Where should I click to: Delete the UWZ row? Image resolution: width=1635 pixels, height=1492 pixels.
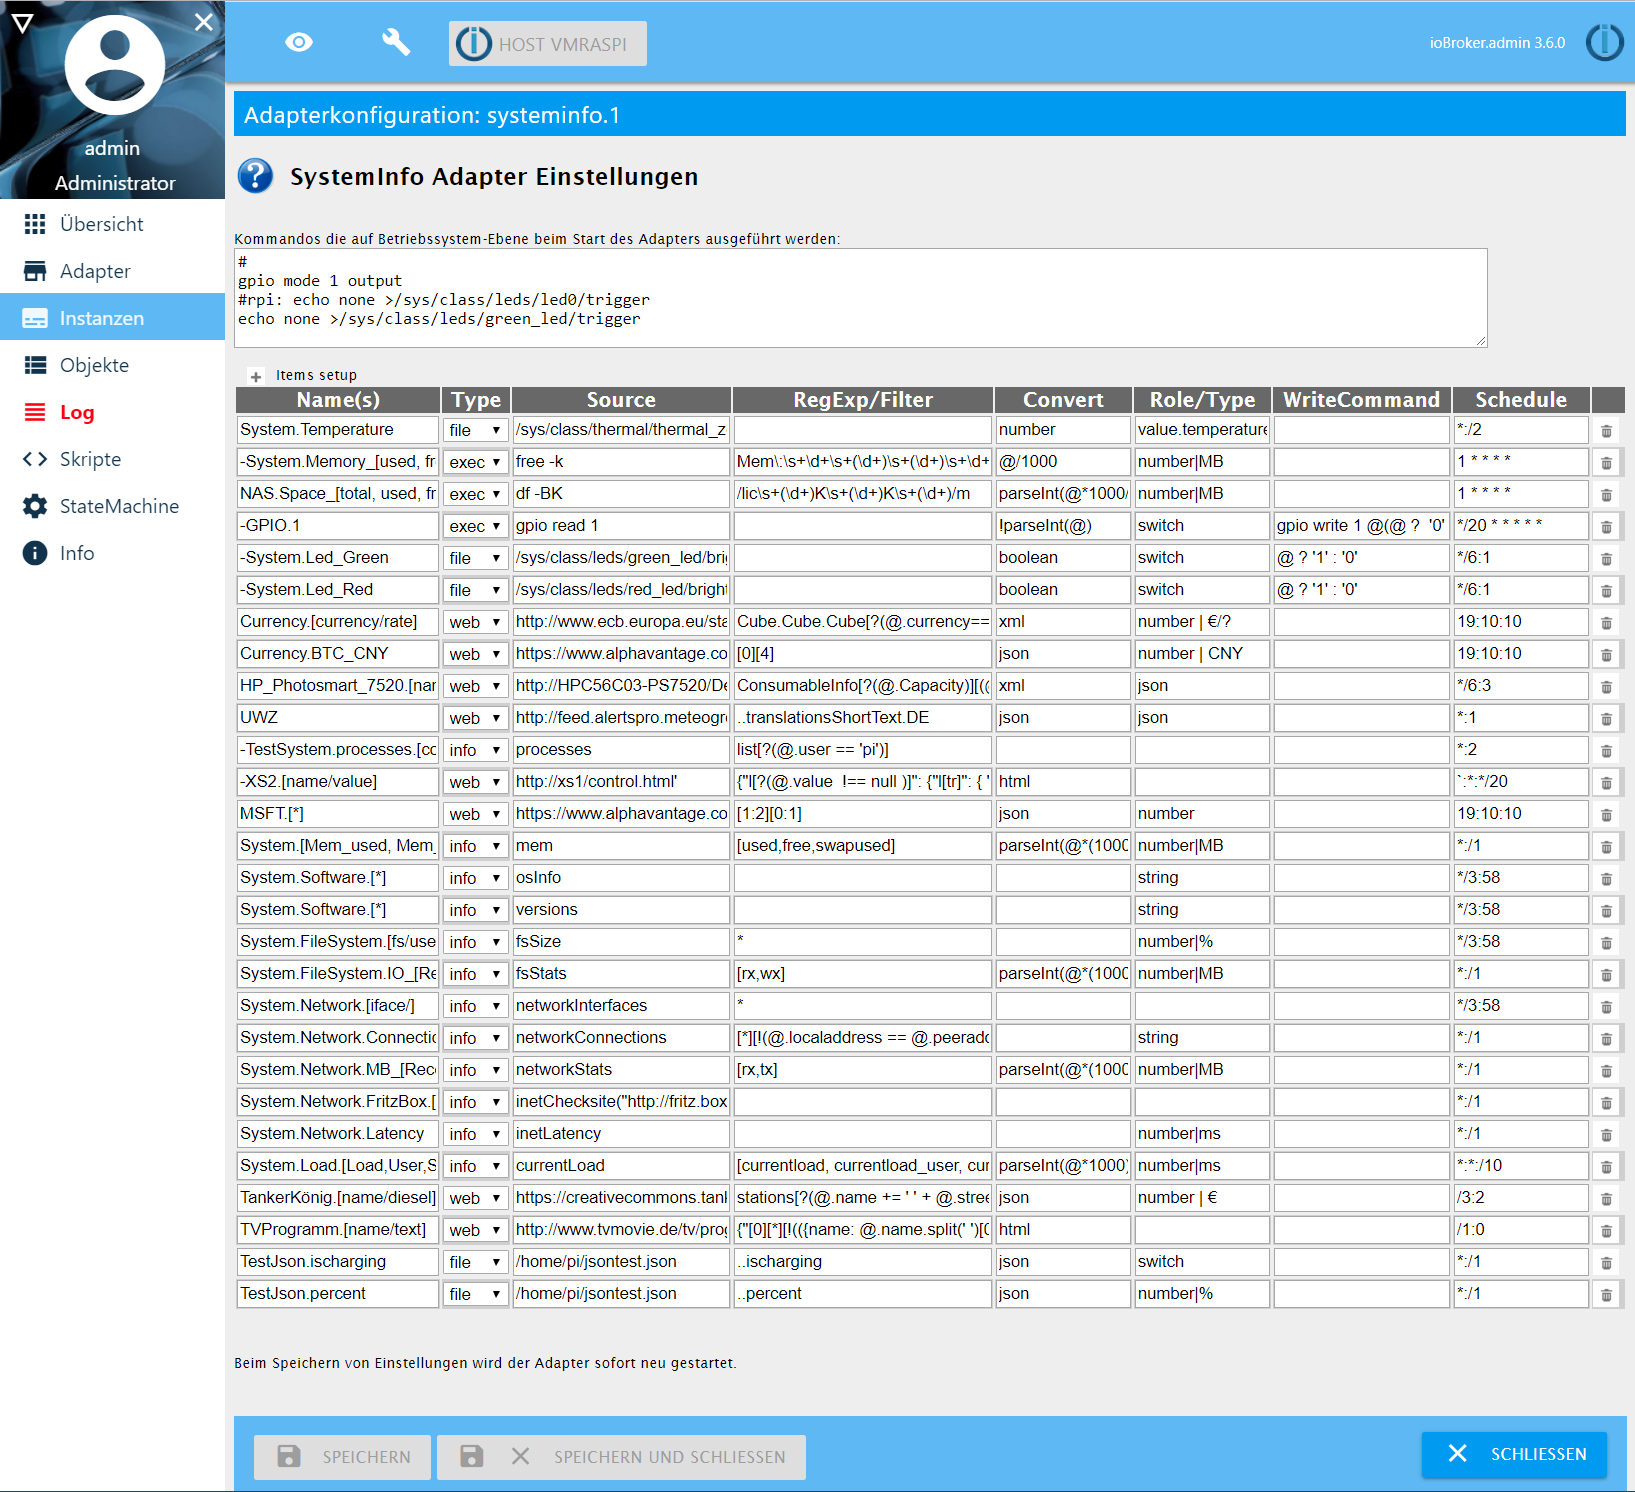(x=1606, y=718)
